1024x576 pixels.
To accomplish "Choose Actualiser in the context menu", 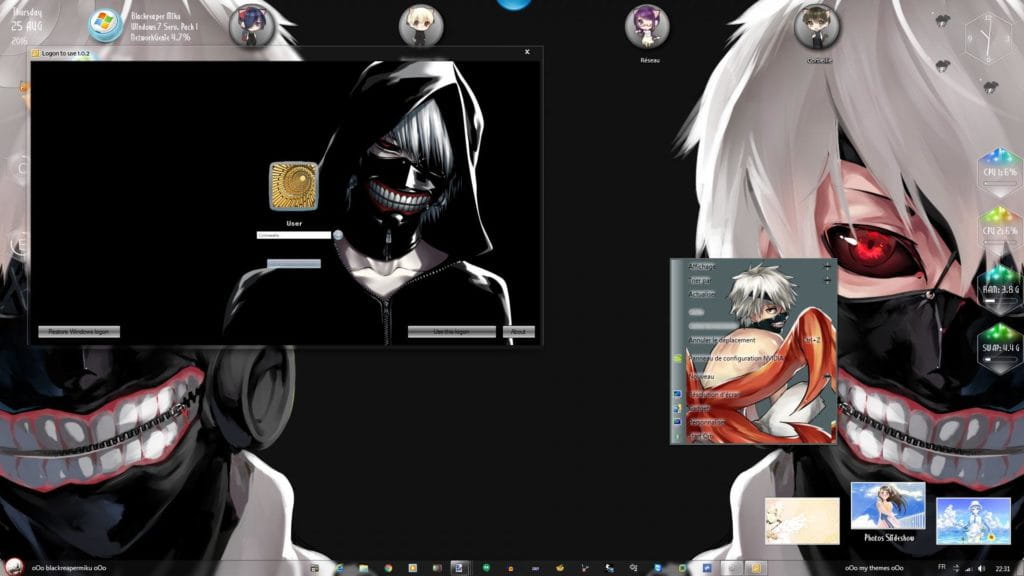I will click(x=702, y=294).
